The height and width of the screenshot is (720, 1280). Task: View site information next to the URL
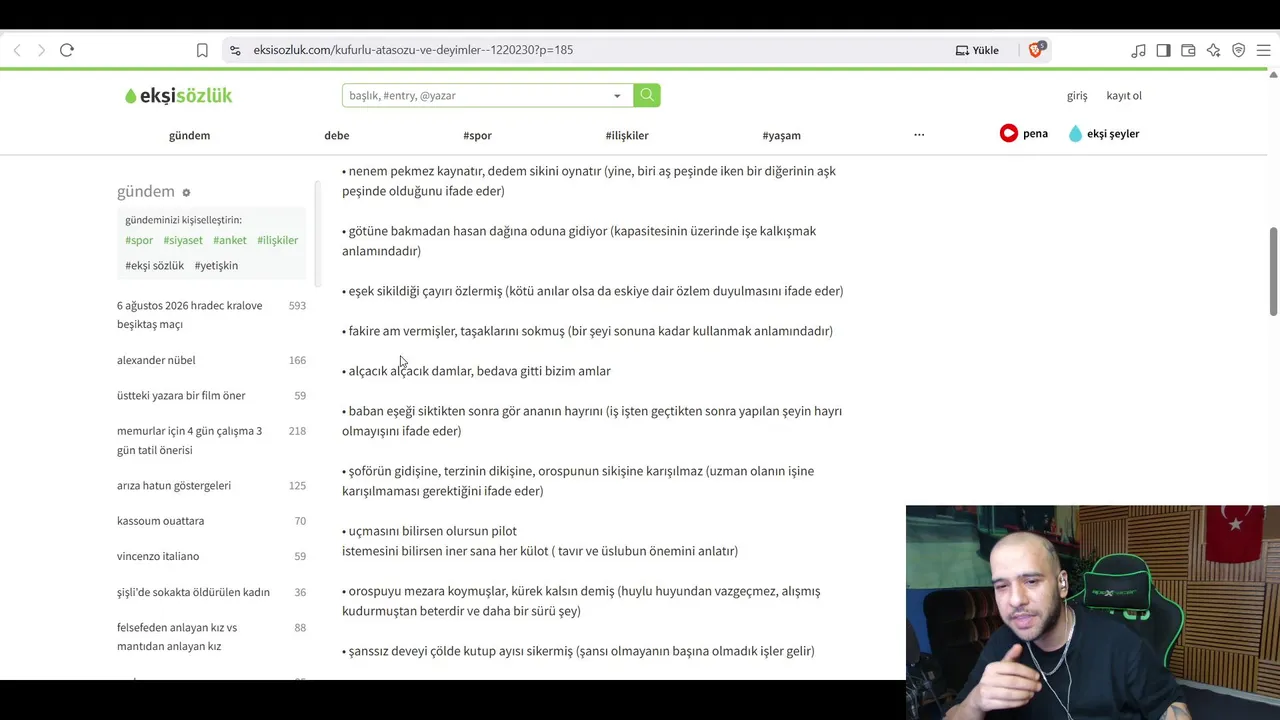point(234,50)
